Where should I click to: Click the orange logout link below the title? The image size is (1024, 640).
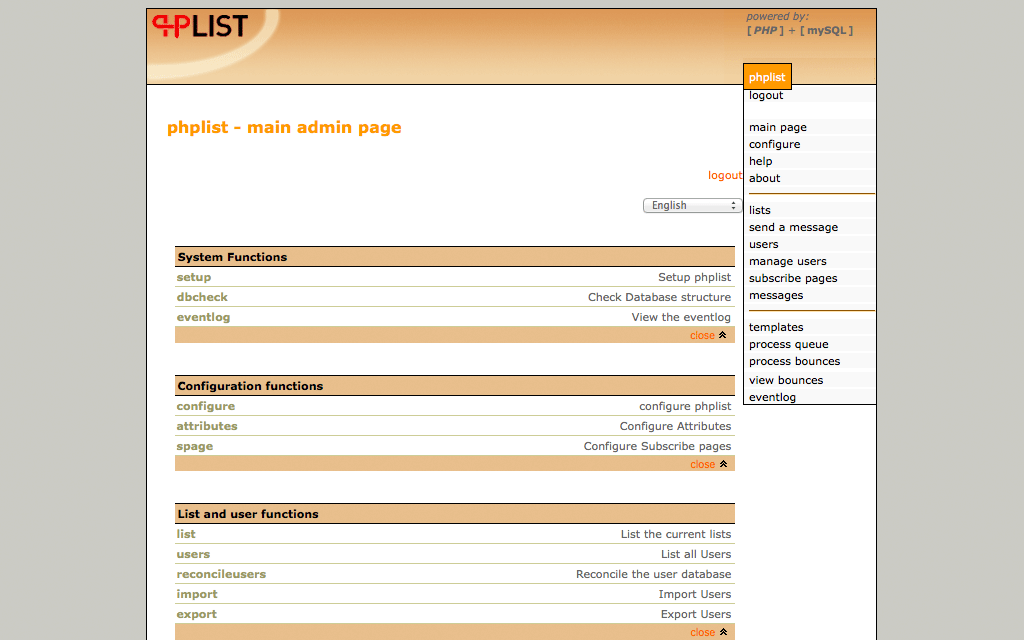725,175
